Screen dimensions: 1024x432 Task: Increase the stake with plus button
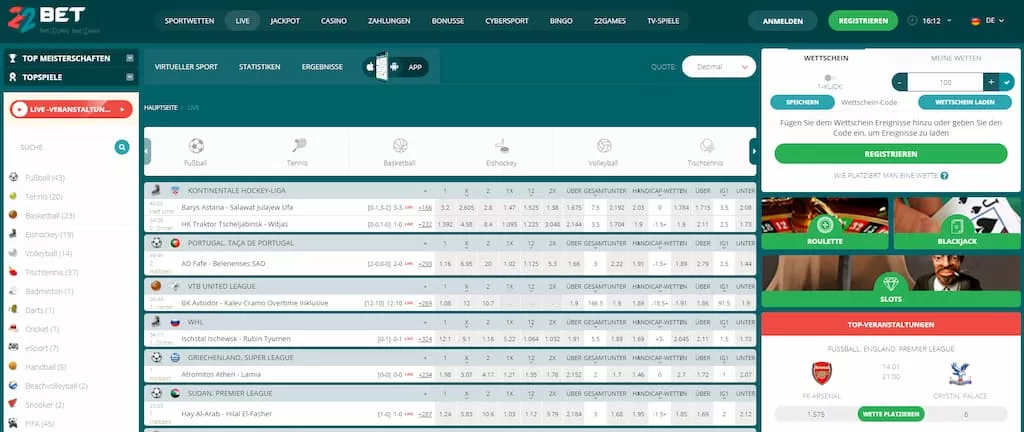[x=991, y=82]
